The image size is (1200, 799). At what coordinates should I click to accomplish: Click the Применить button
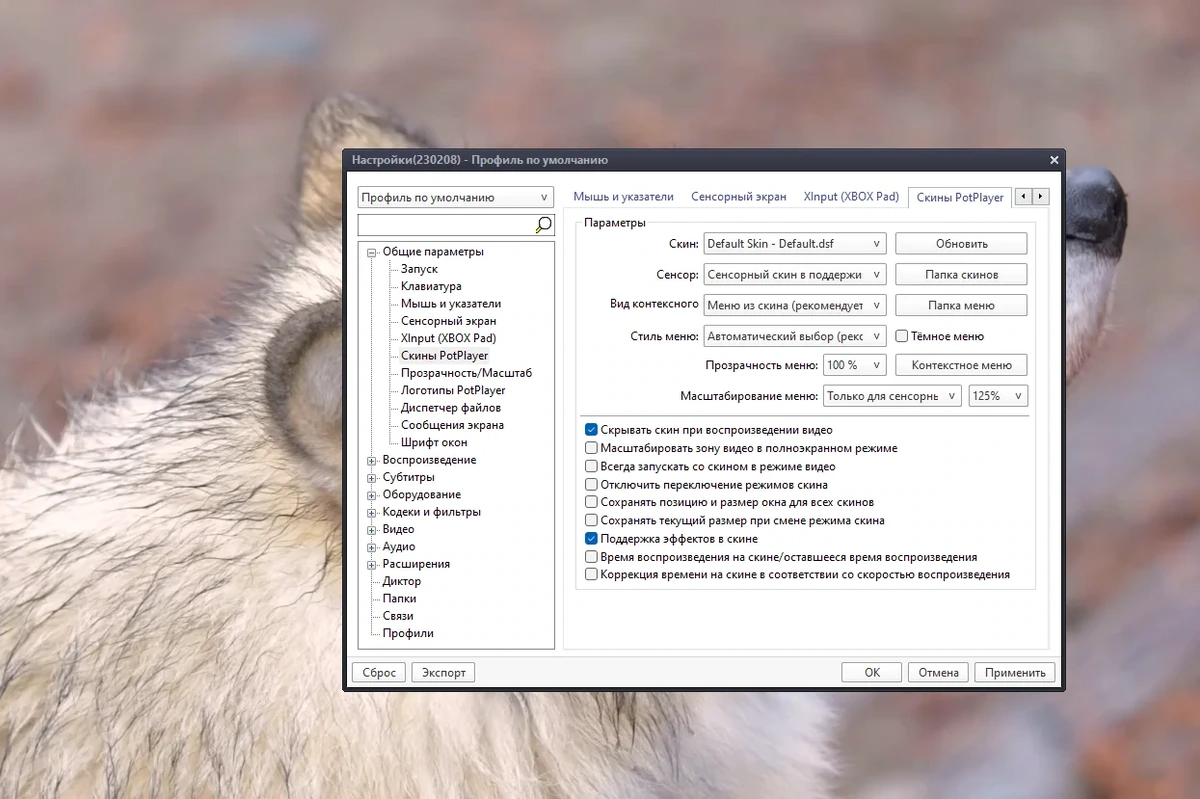click(x=1015, y=672)
